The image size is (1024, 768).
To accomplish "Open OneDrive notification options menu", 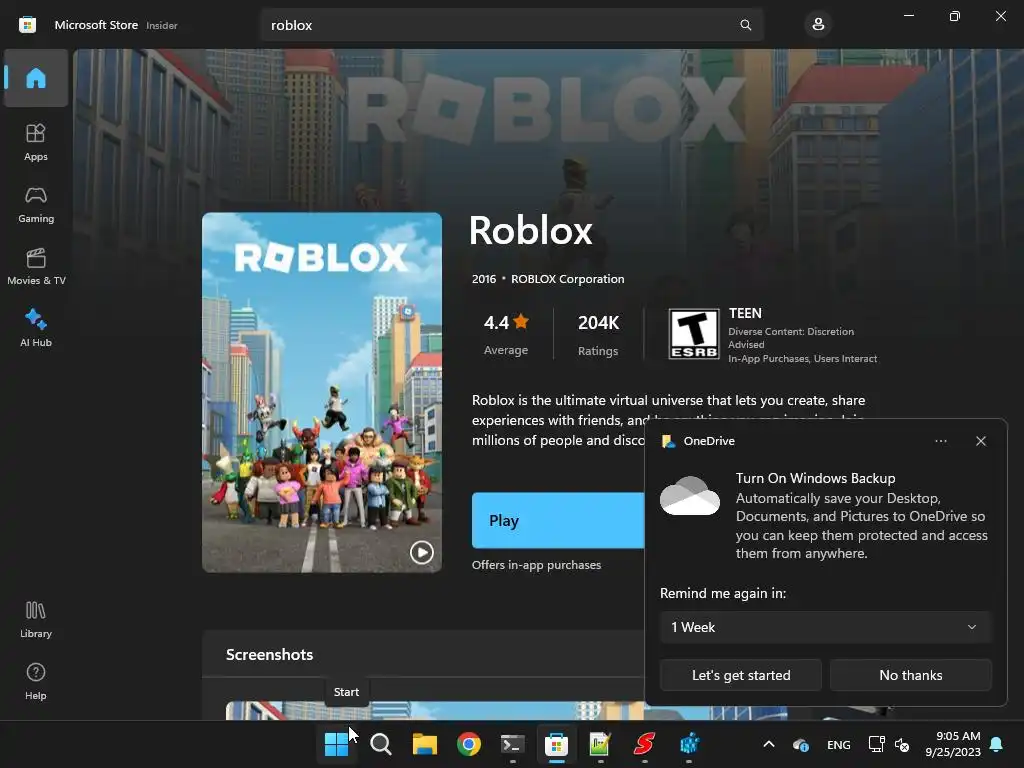I will click(x=940, y=441).
